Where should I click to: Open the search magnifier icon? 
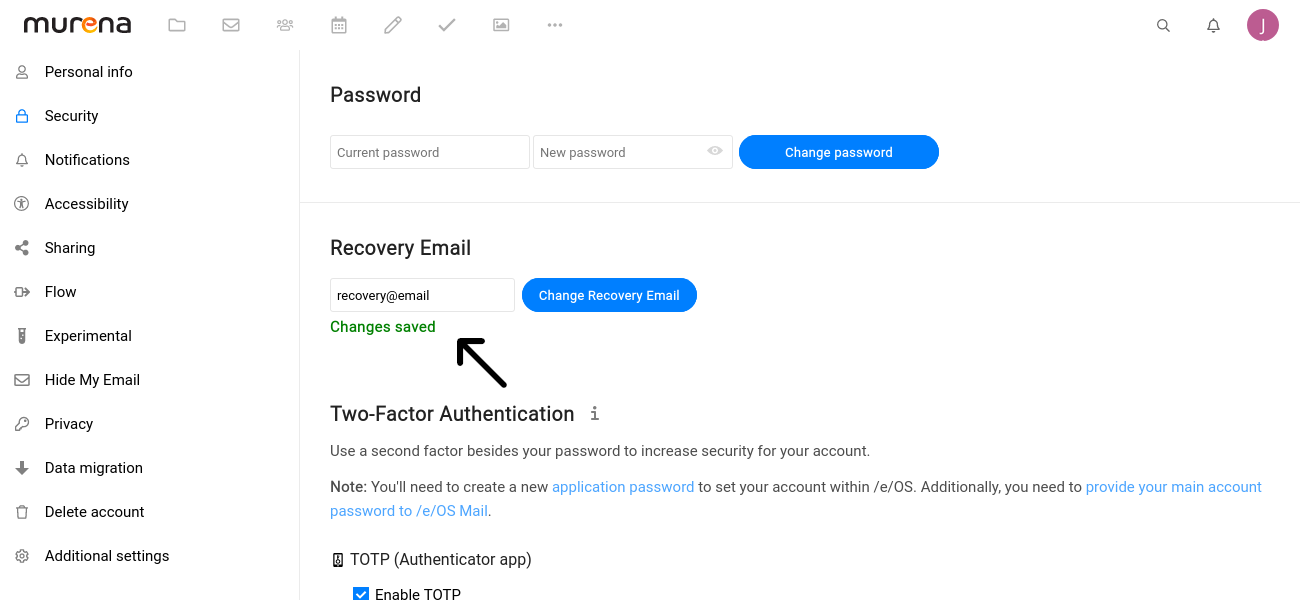point(1163,25)
